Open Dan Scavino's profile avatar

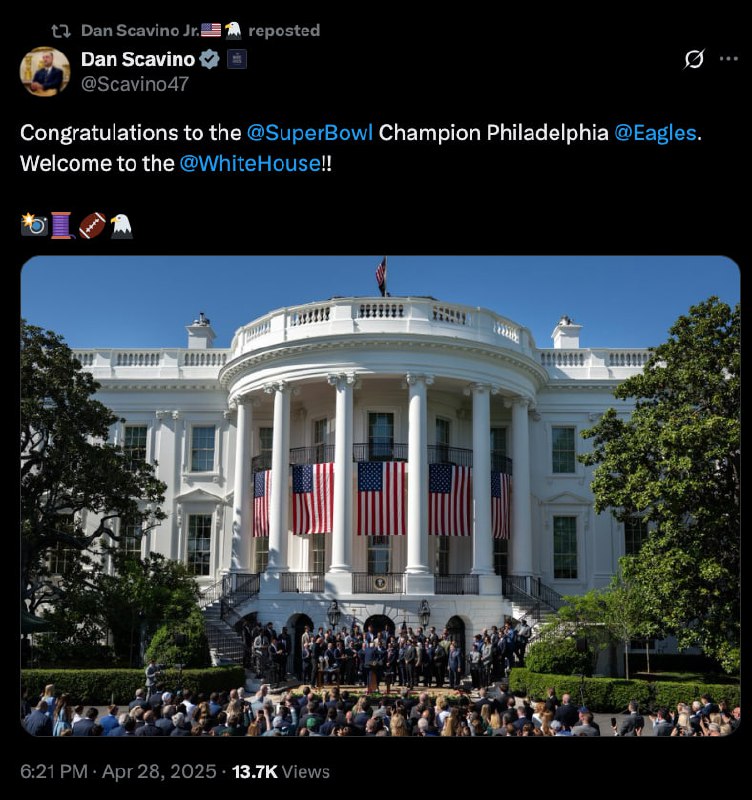[45, 71]
